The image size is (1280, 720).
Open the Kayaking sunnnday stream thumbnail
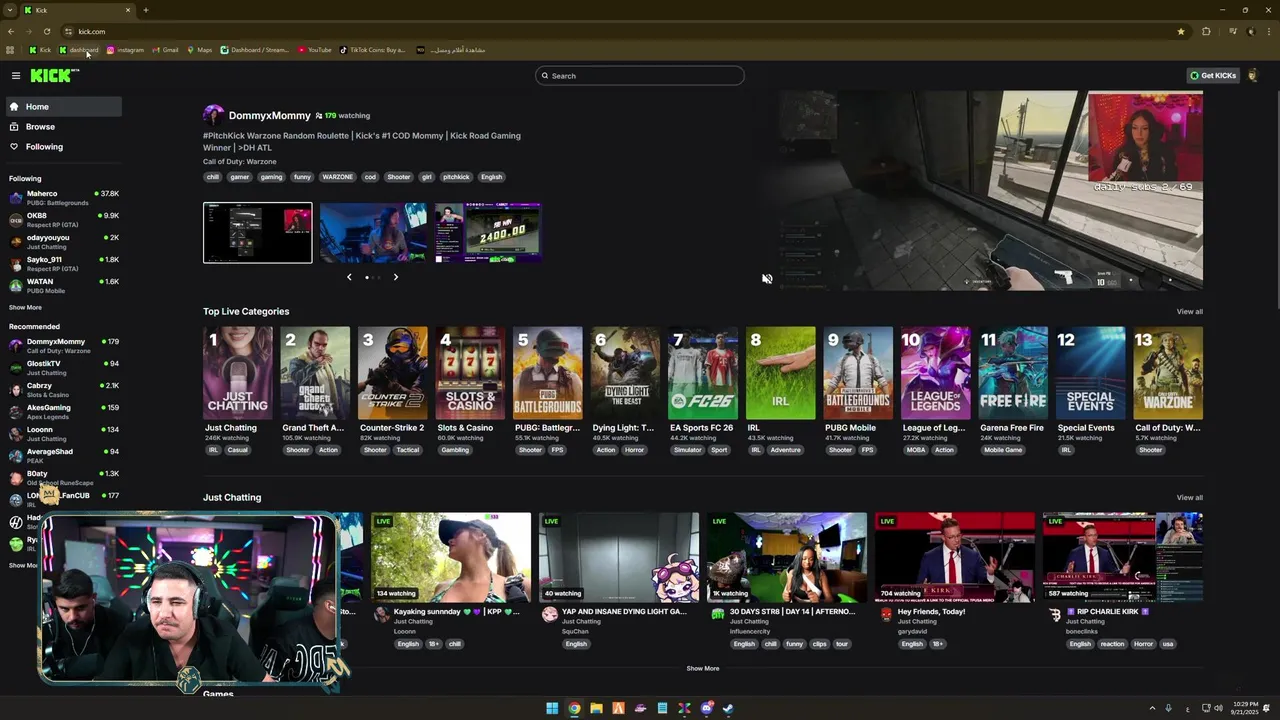coord(451,558)
